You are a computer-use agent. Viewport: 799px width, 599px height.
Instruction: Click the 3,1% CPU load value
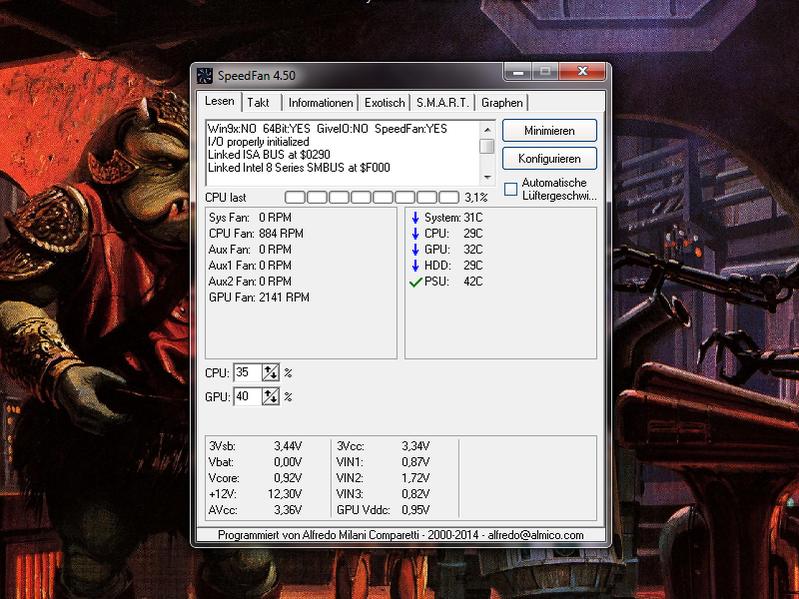(476, 197)
